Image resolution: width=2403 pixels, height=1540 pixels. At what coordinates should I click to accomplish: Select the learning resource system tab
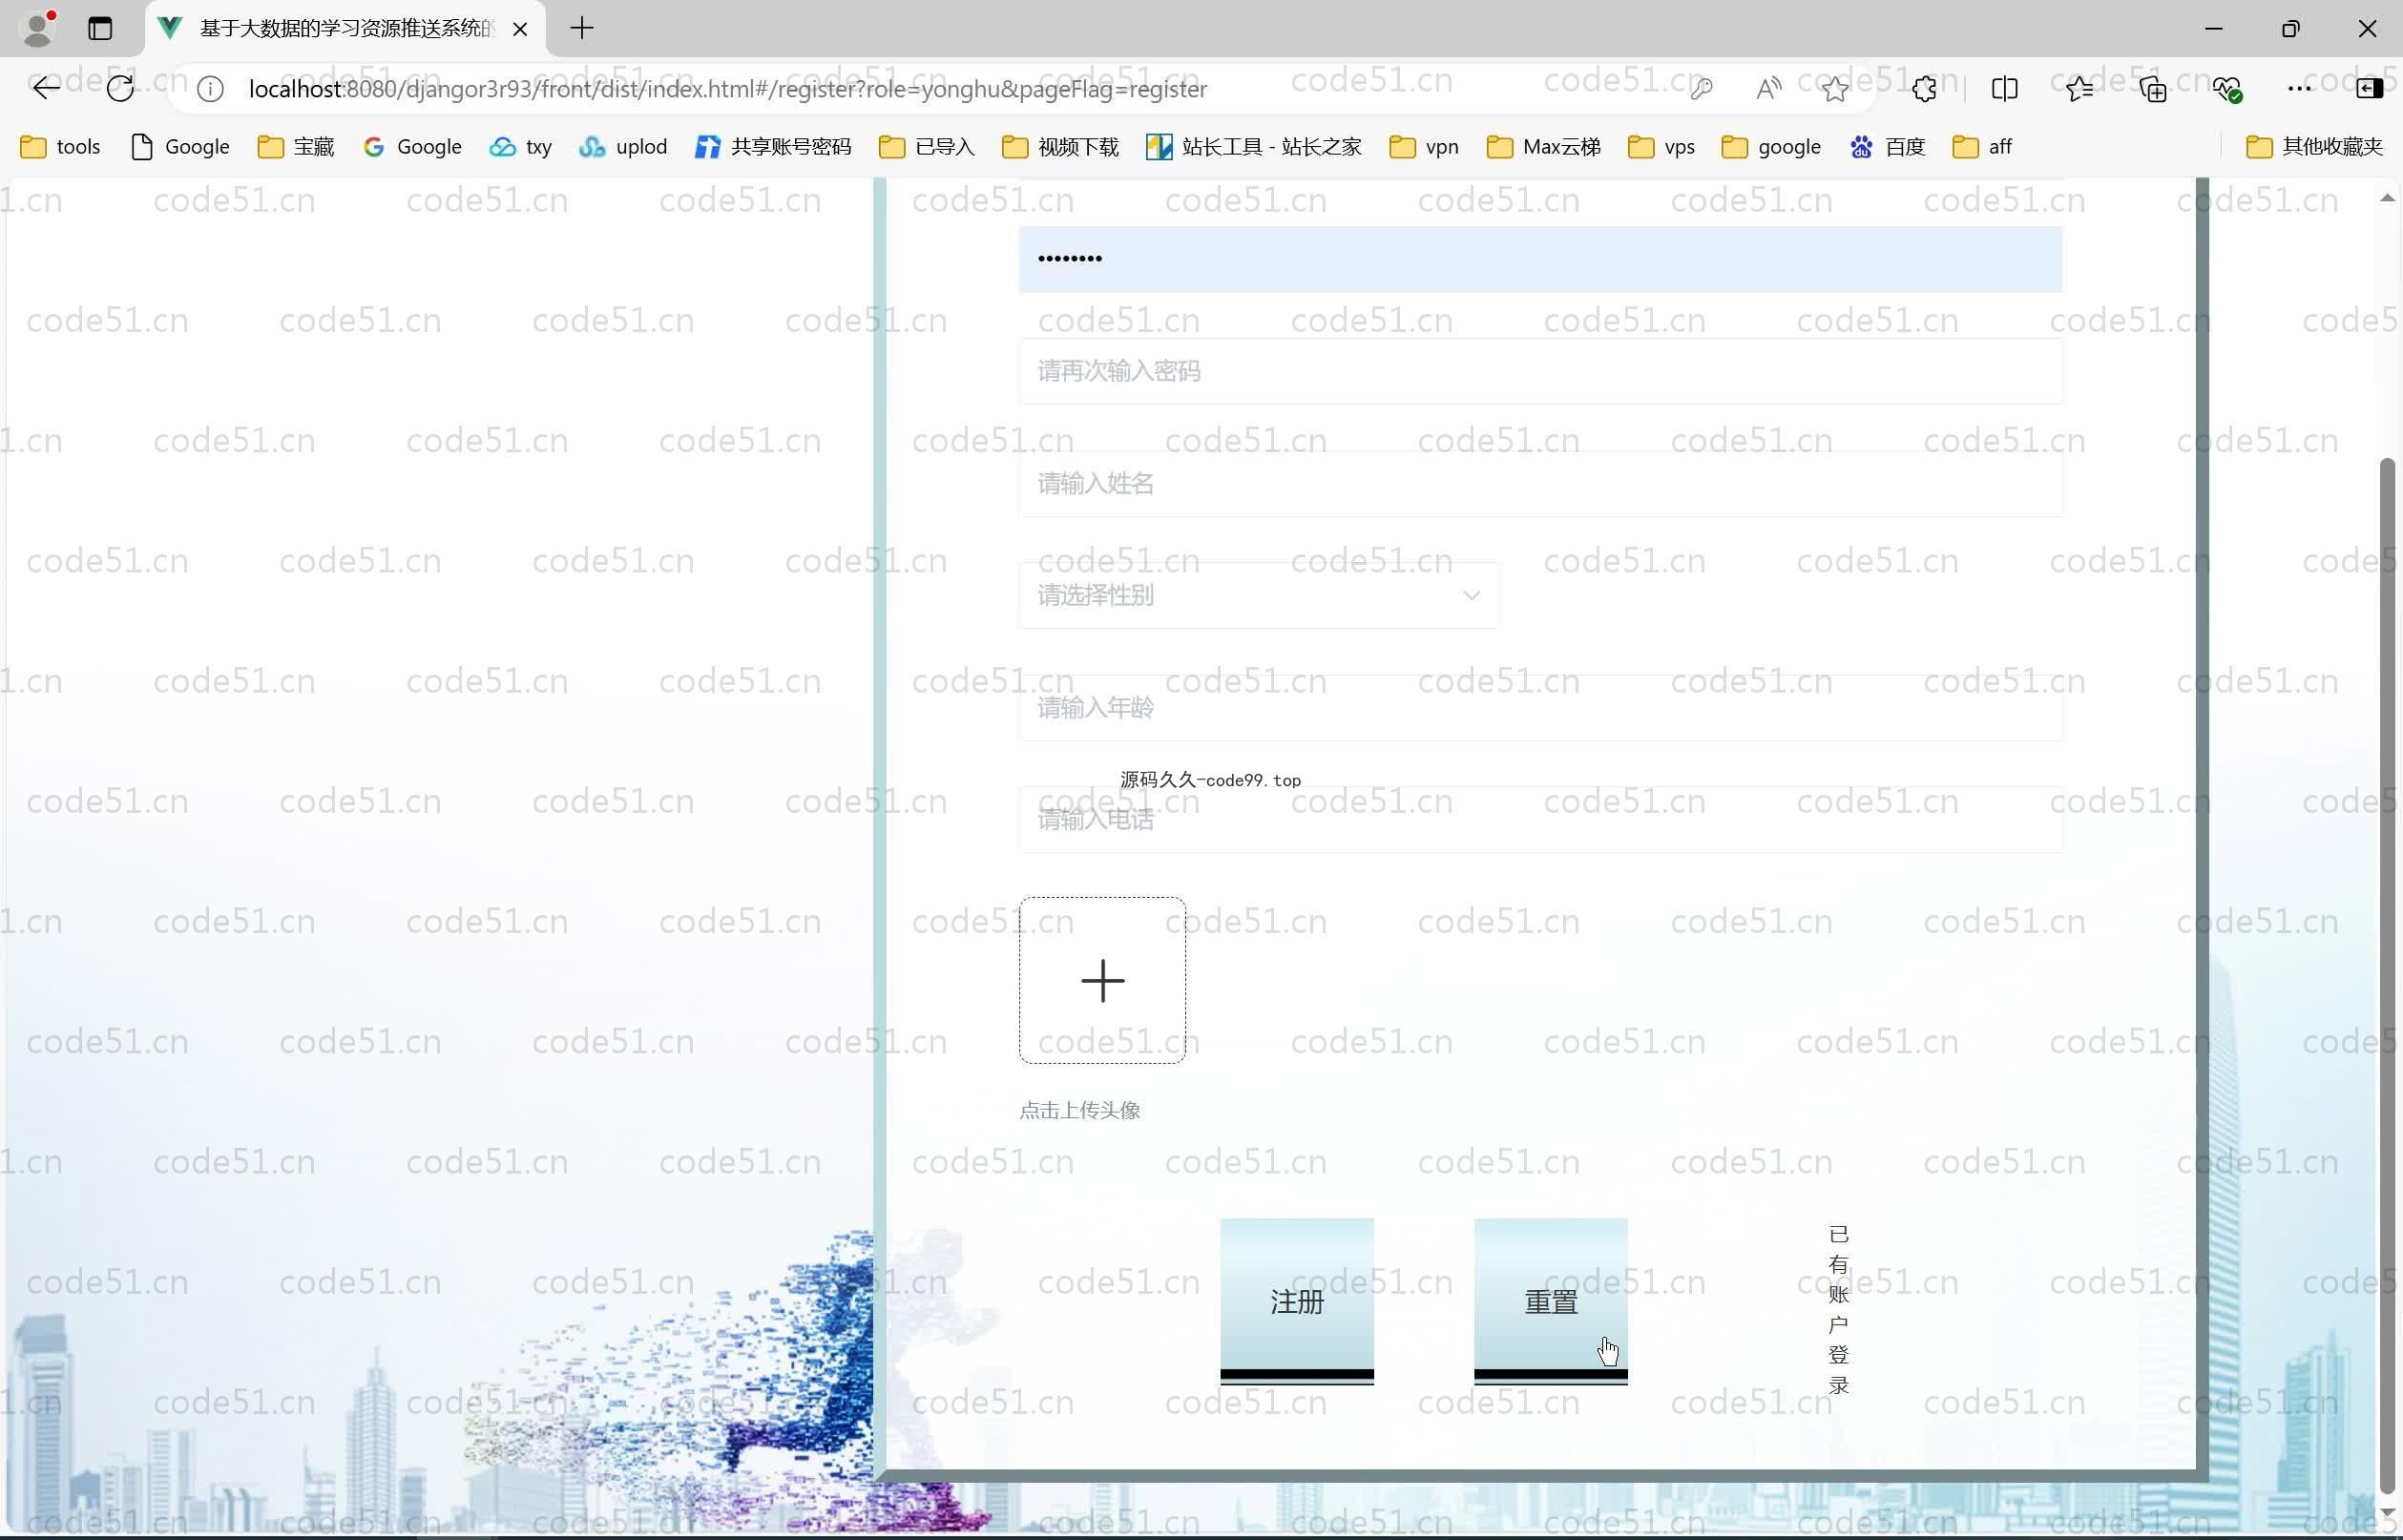pos(345,29)
